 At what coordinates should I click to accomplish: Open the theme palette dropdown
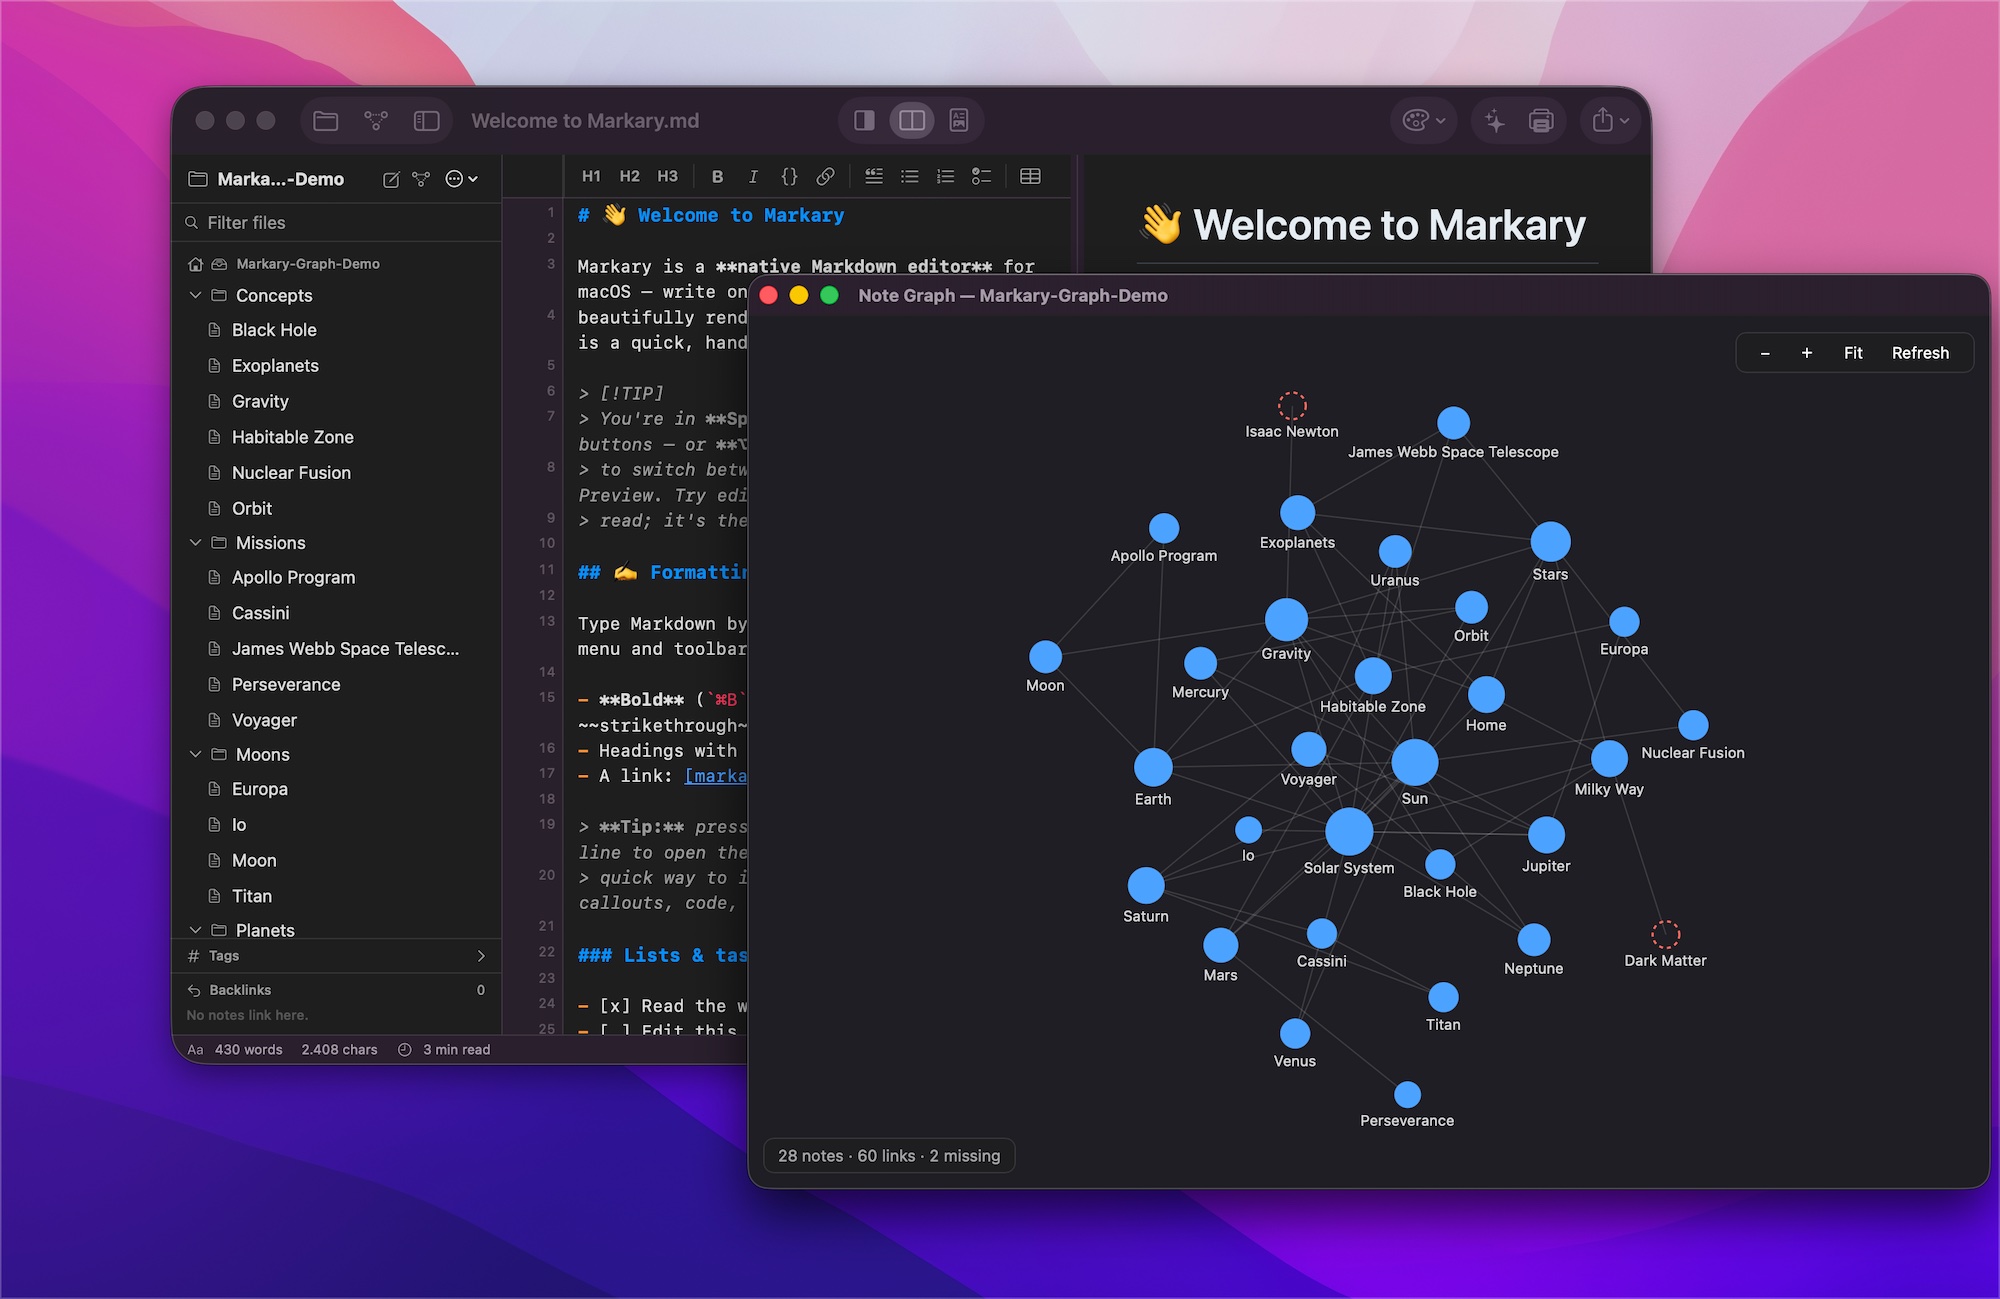(1424, 121)
